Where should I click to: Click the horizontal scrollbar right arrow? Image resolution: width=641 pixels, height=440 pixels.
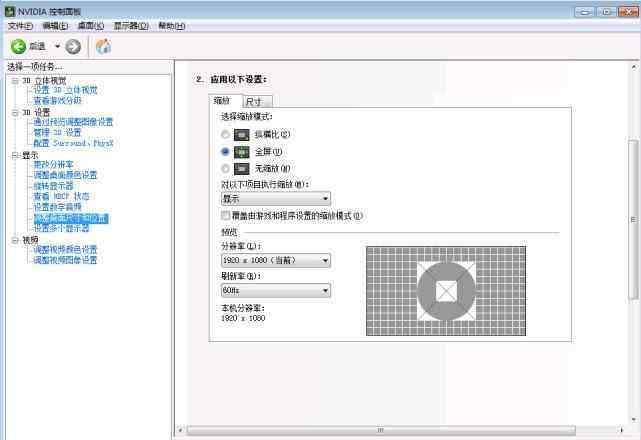(621, 430)
